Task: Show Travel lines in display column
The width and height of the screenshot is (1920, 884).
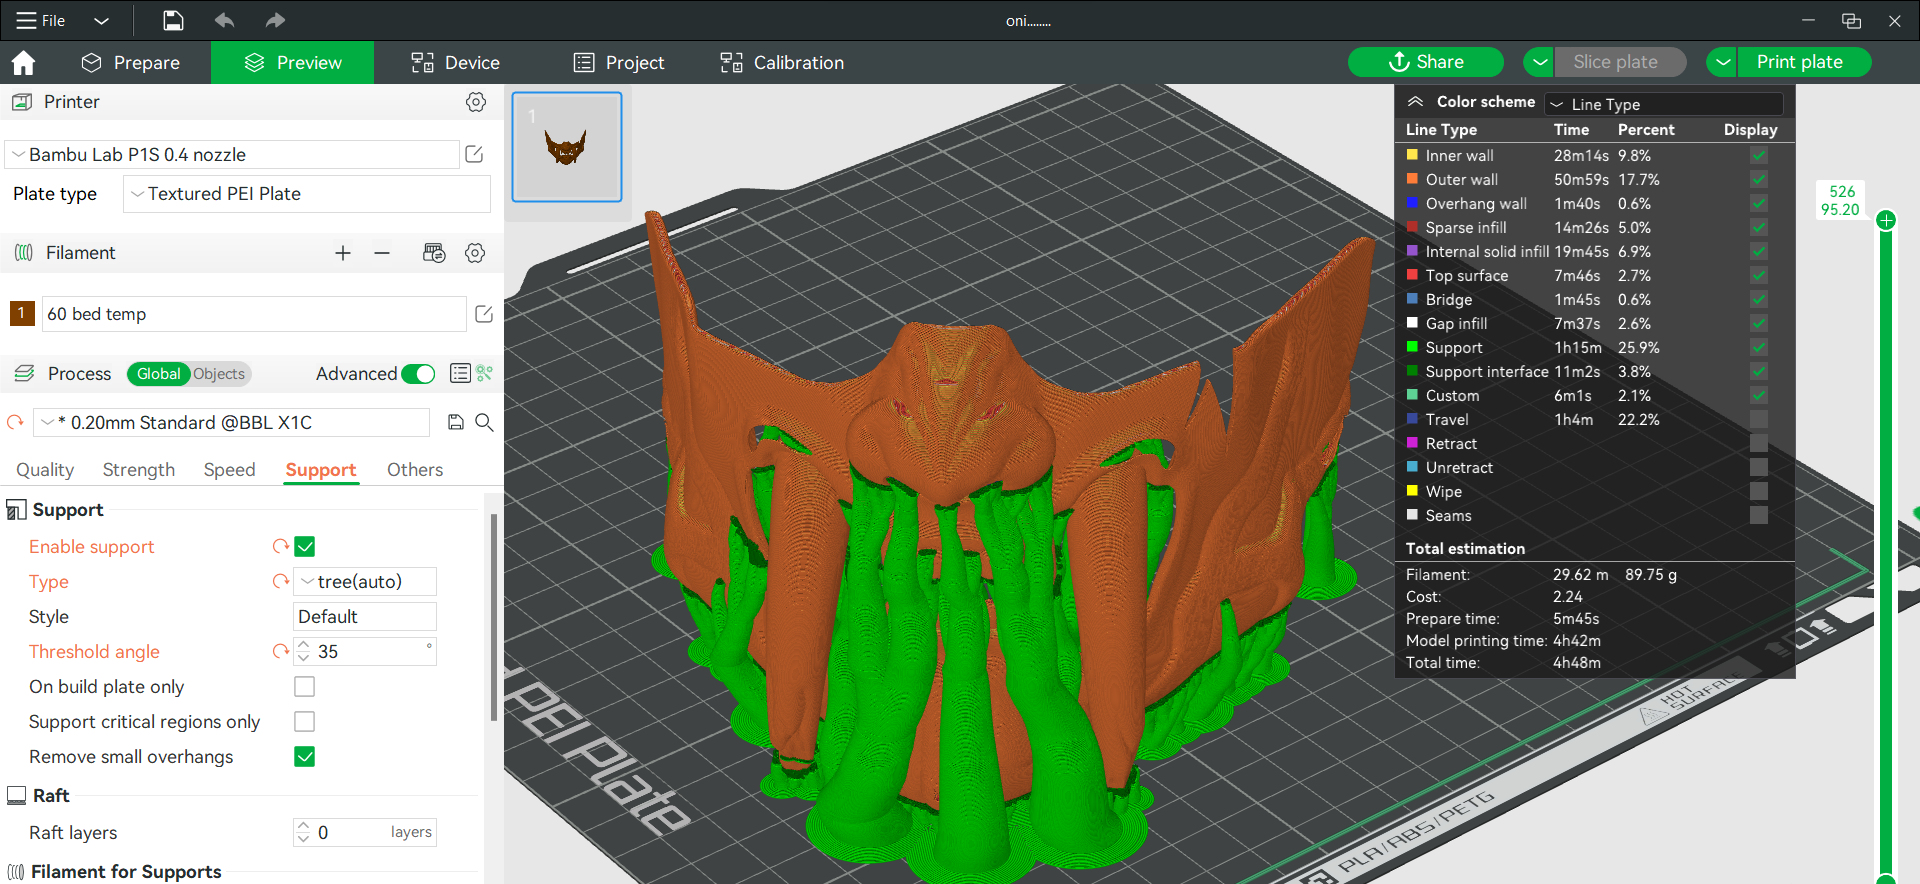Action: pos(1759,420)
